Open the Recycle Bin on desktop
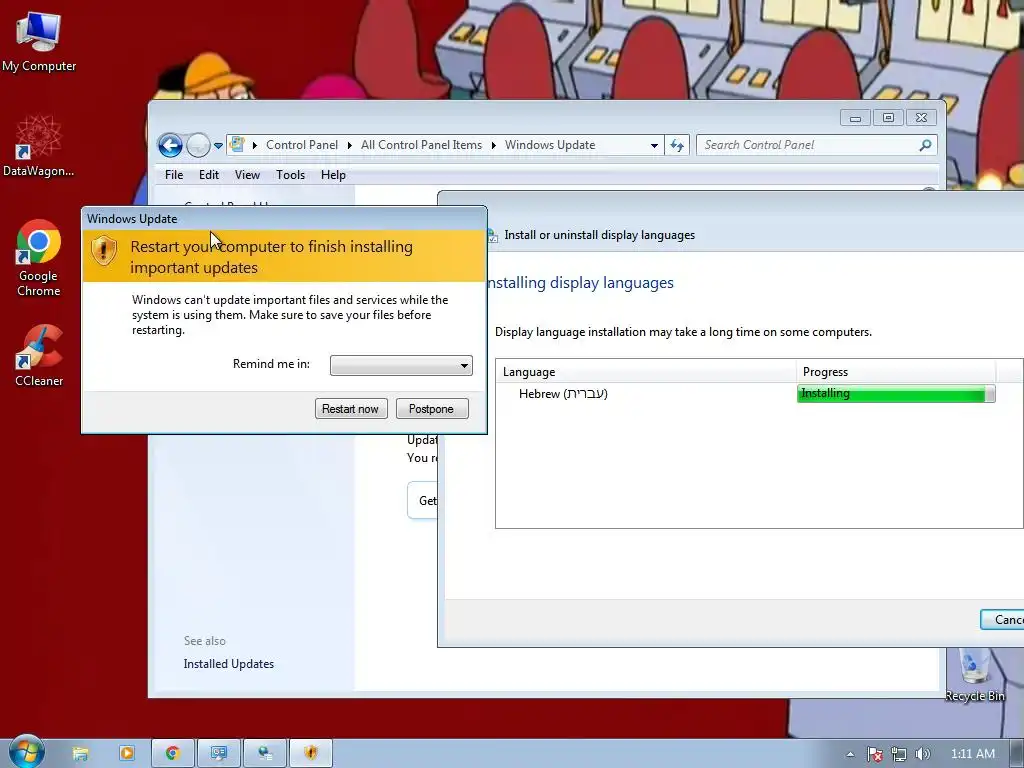Viewport: 1024px width, 768px height. [x=974, y=676]
